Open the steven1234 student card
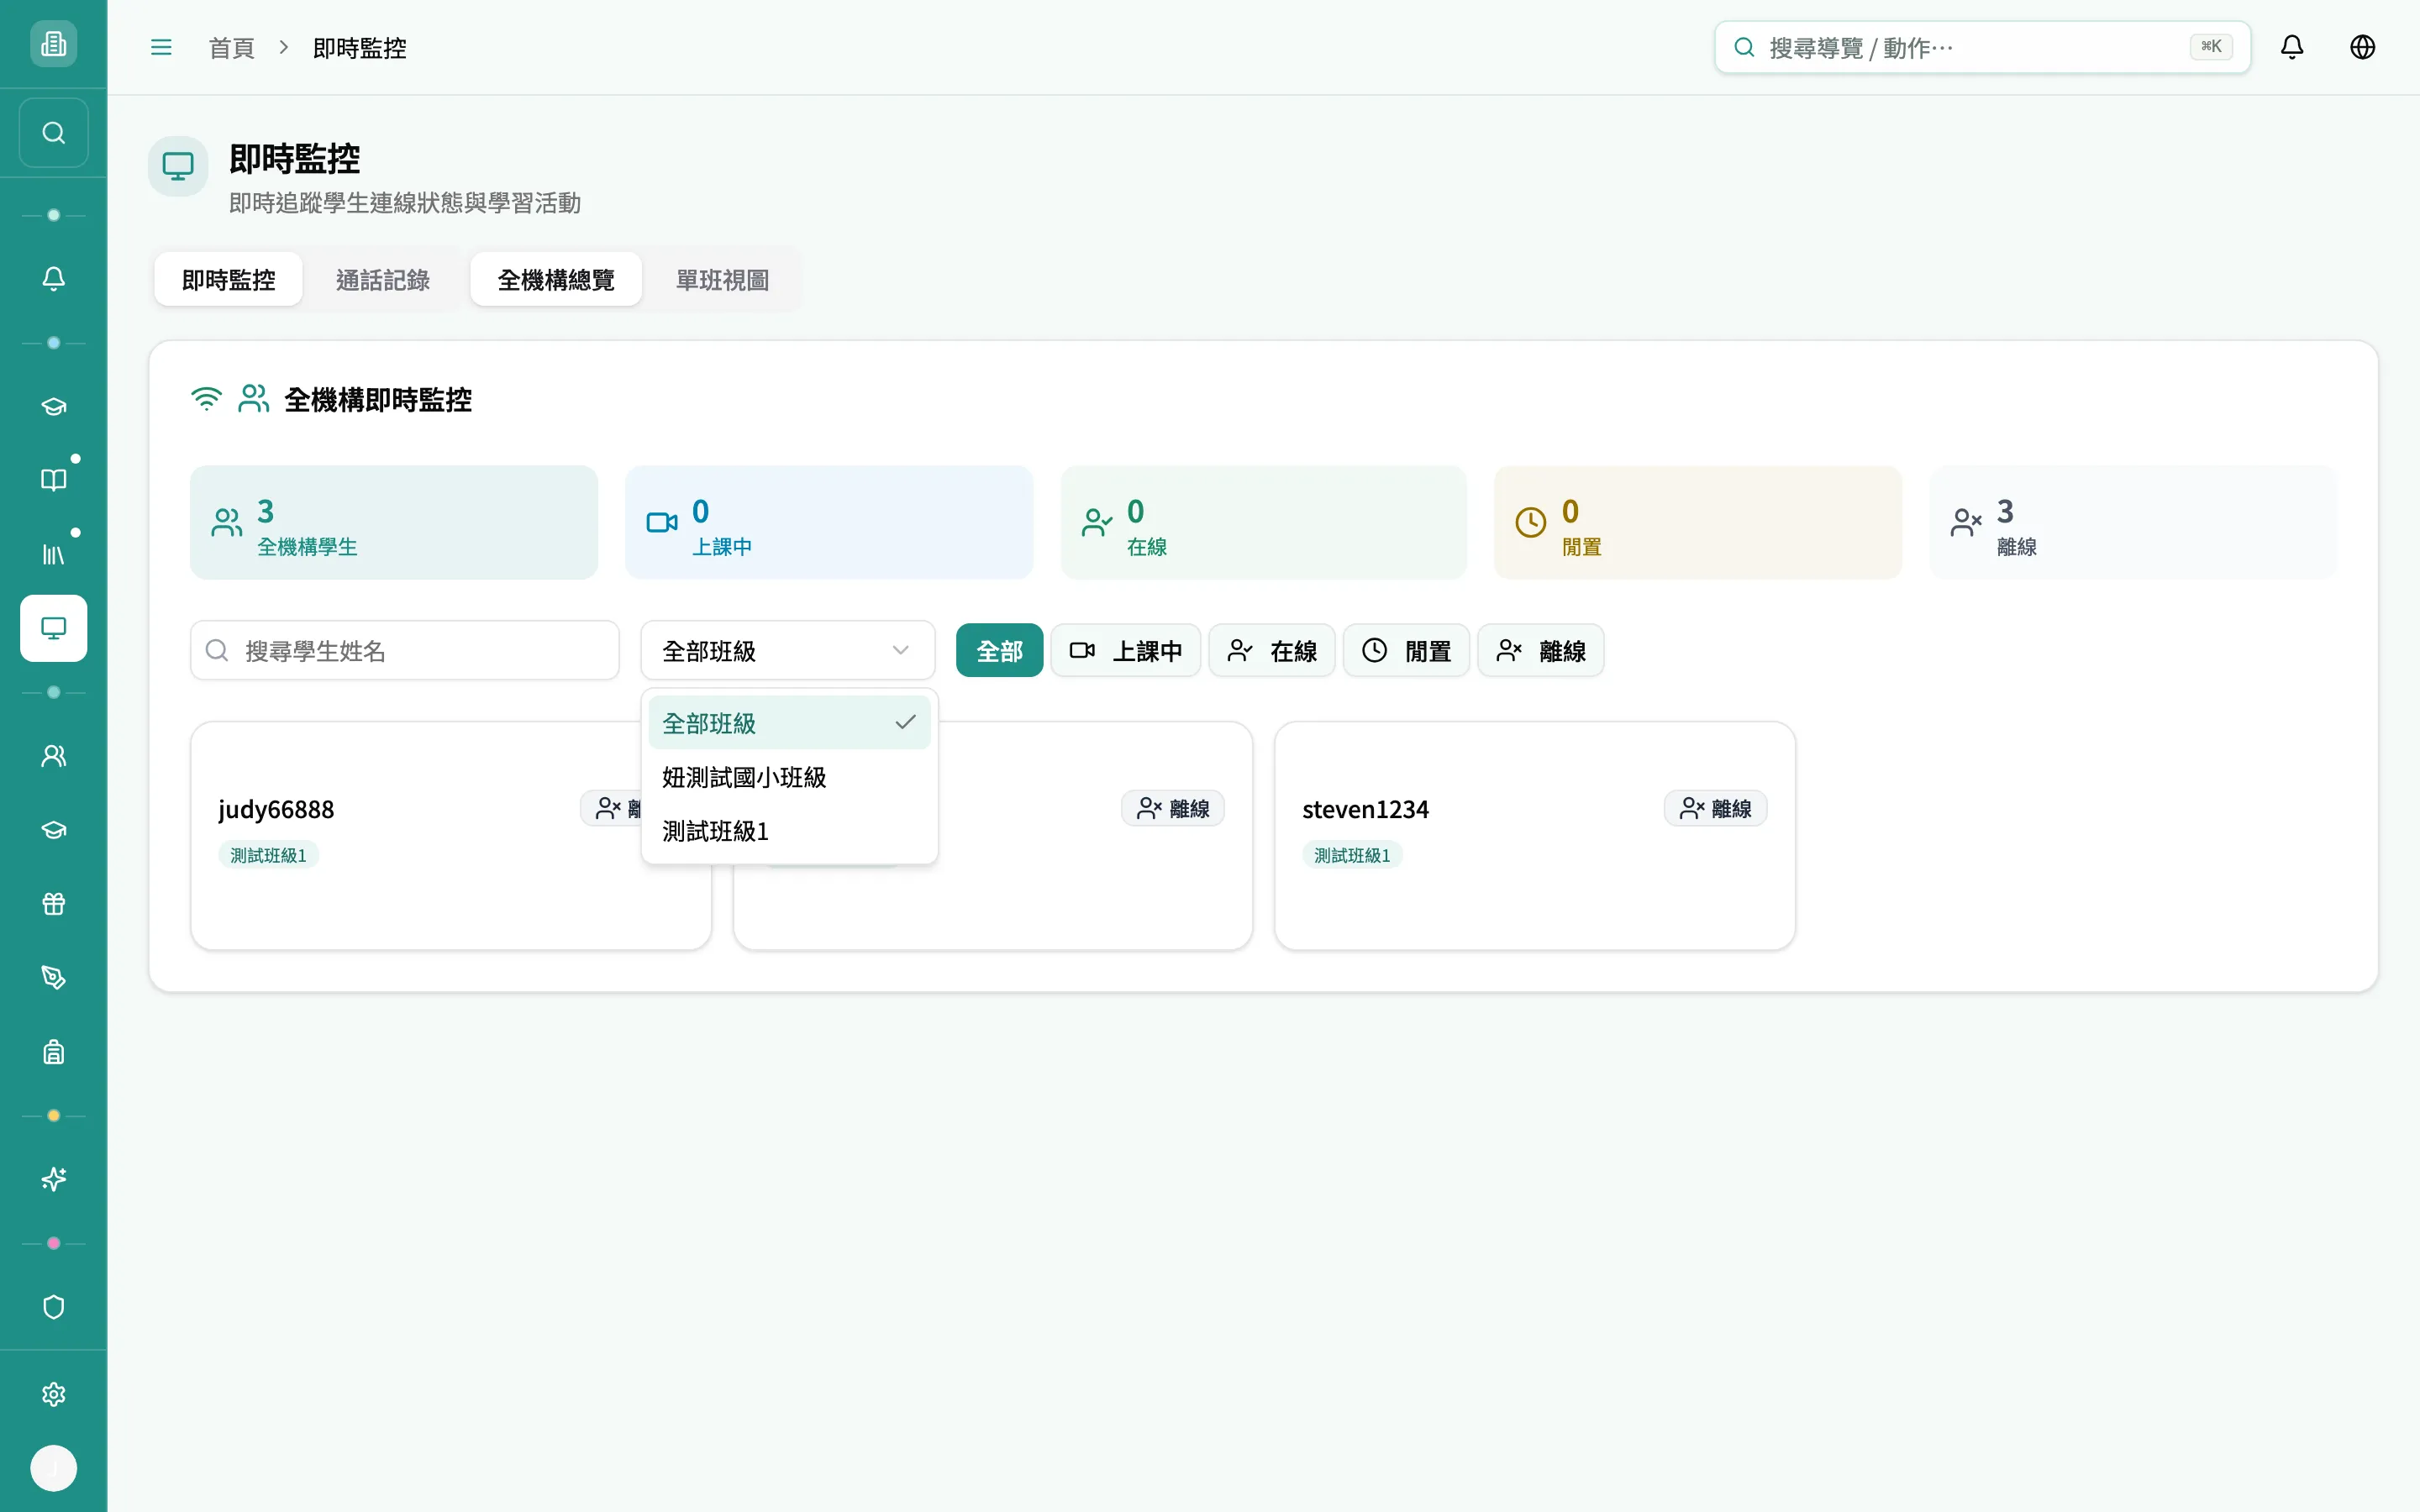Screen dimensions: 2420x1512 tap(1535, 836)
